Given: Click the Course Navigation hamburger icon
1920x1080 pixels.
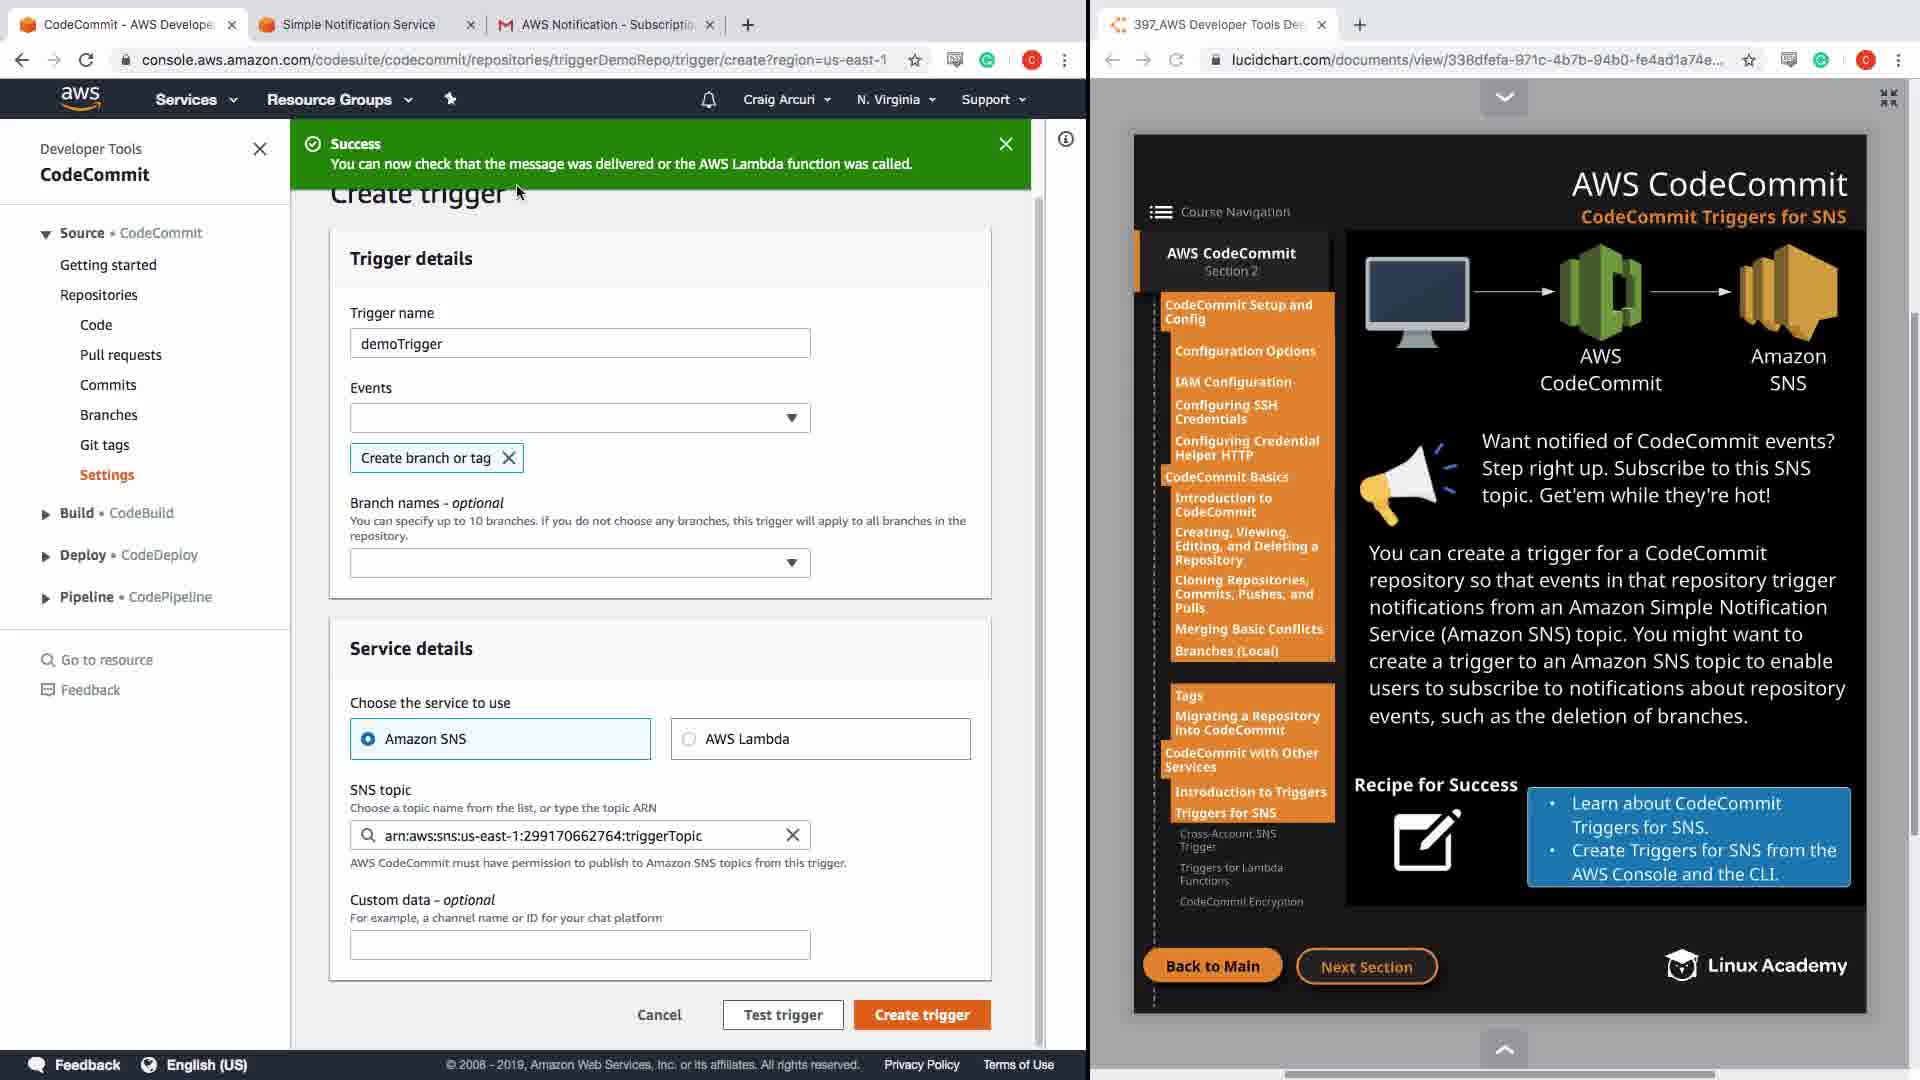Looking at the screenshot, I should (x=1160, y=212).
